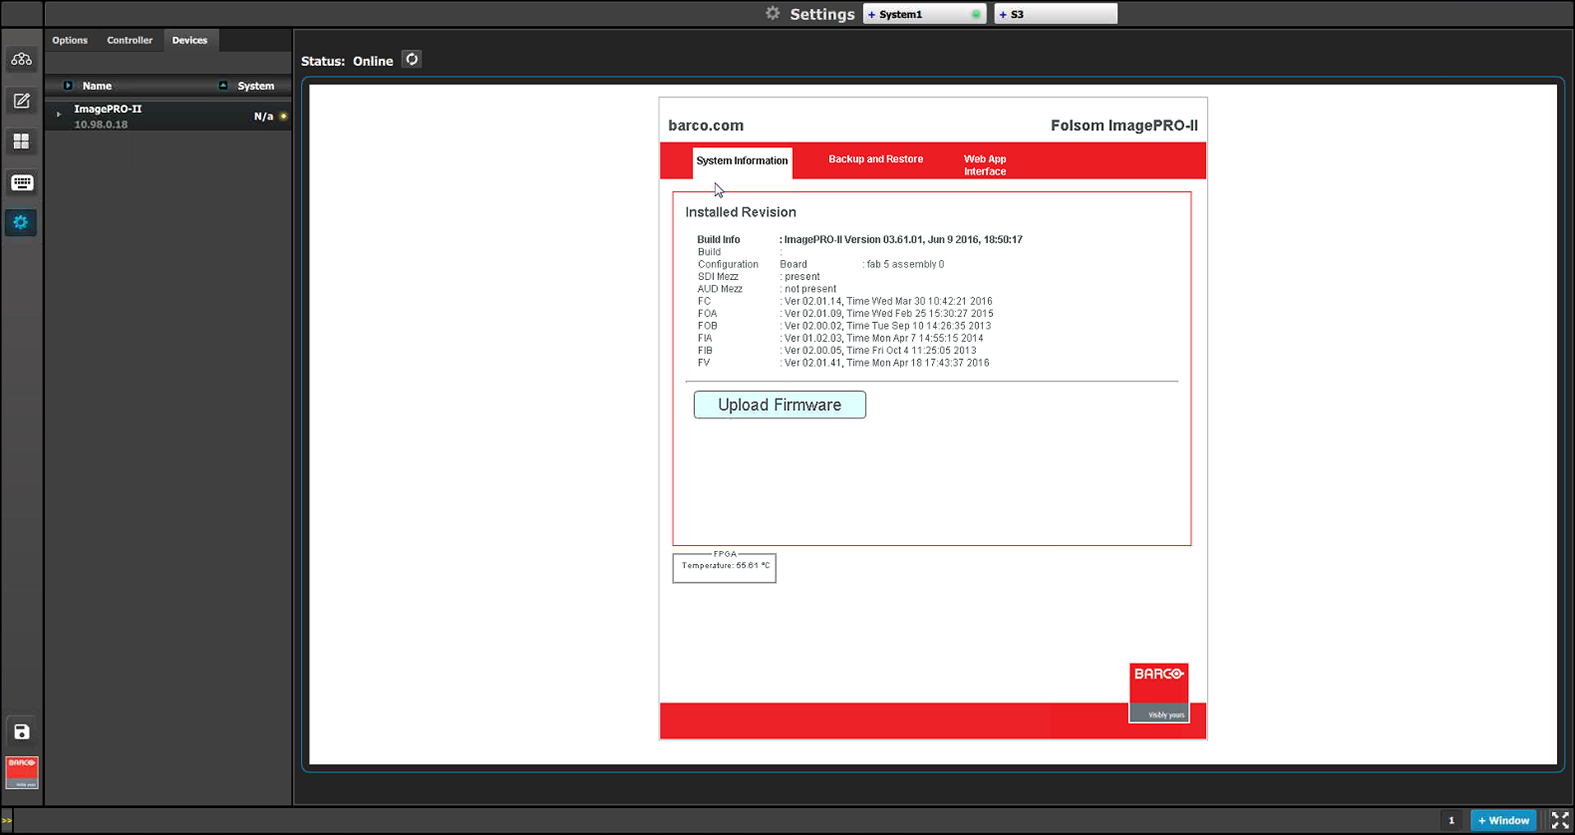Image resolution: width=1575 pixels, height=835 pixels.
Task: Click the Settings gear icon in title bar
Action: (772, 14)
